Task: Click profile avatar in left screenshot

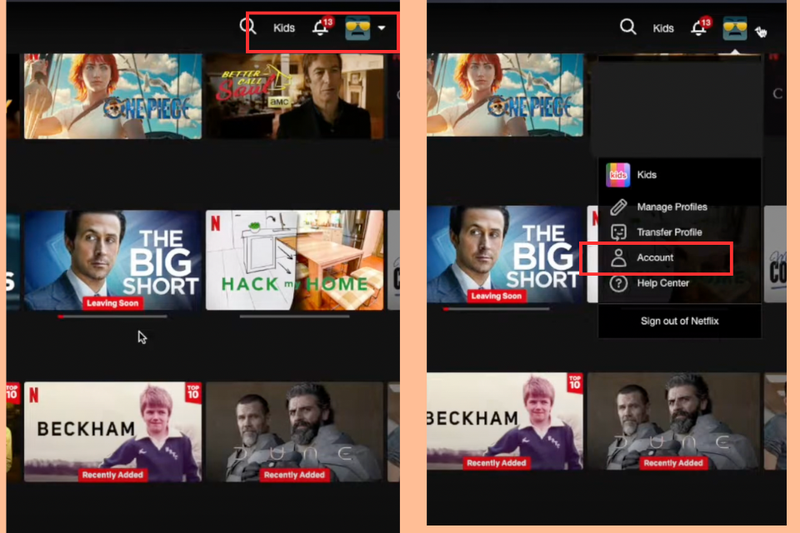Action: point(358,28)
